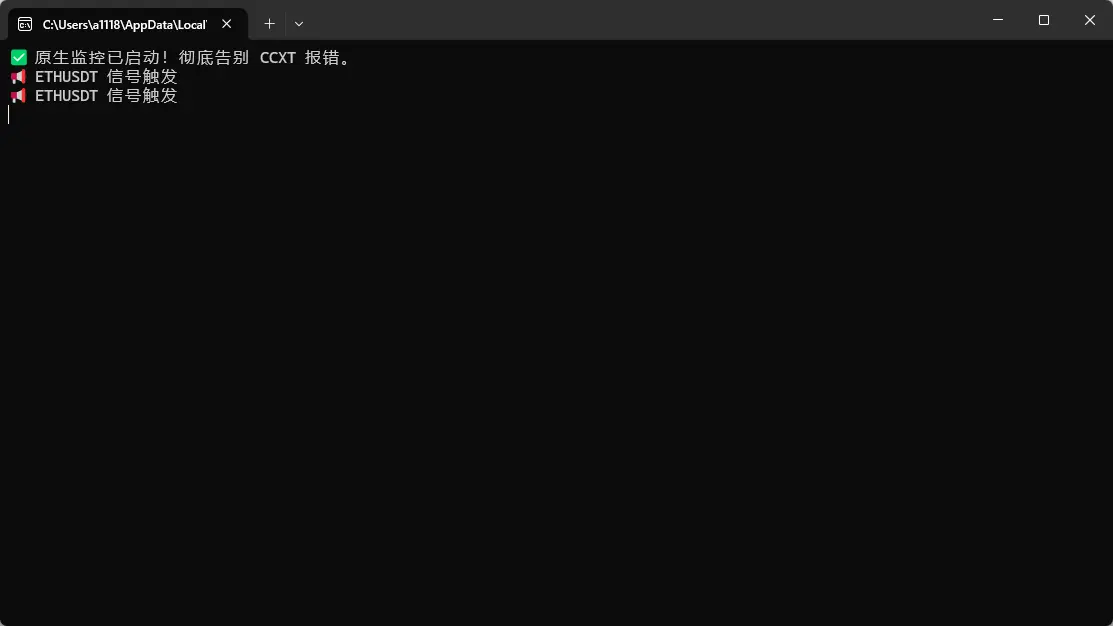
Task: Open a new terminal tab with plus
Action: click(x=269, y=24)
